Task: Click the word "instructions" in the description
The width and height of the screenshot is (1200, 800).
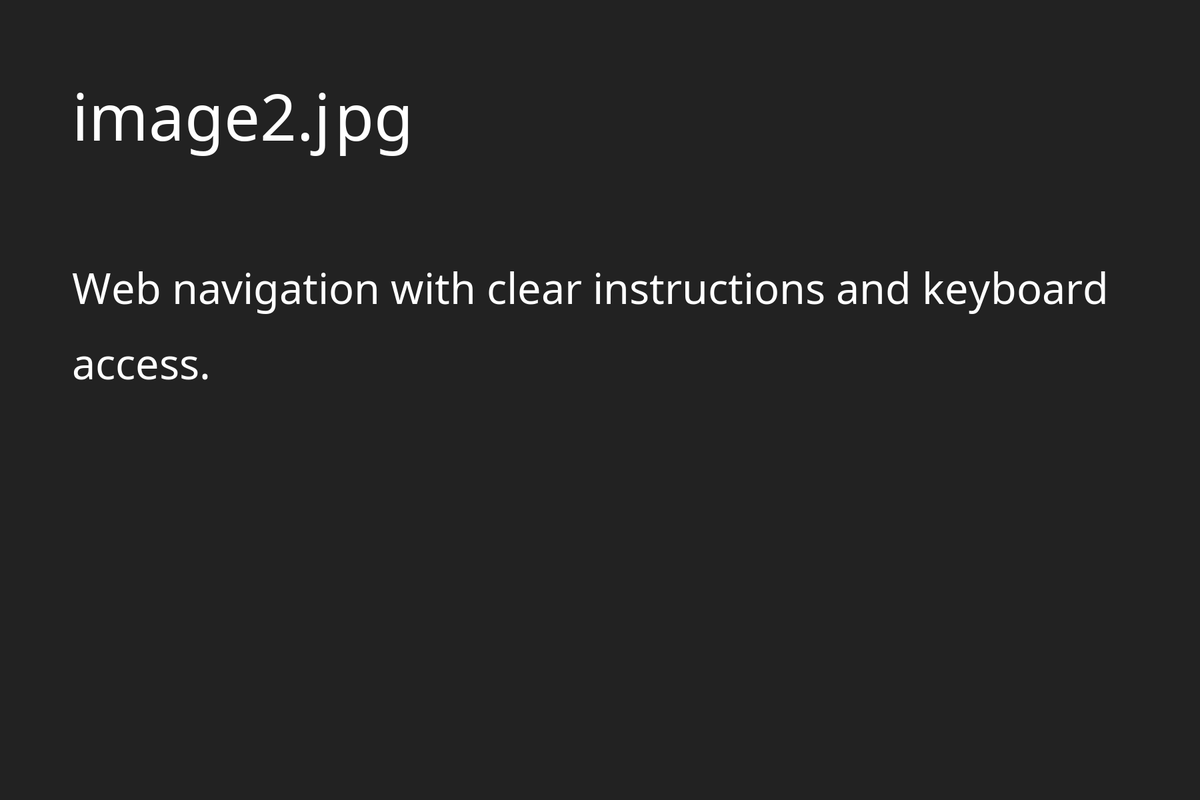Action: (x=709, y=290)
